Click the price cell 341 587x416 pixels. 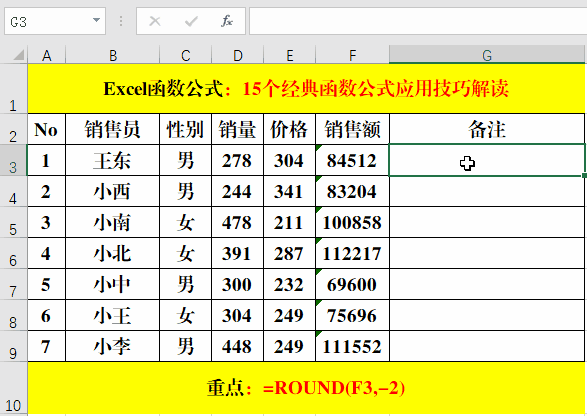[x=290, y=192]
